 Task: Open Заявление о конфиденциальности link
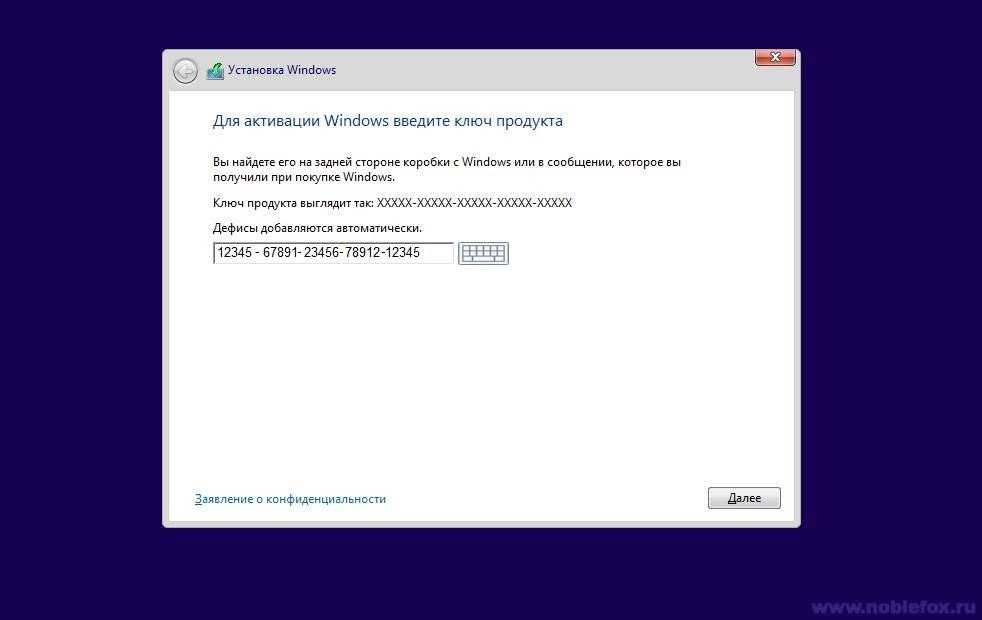coord(290,499)
